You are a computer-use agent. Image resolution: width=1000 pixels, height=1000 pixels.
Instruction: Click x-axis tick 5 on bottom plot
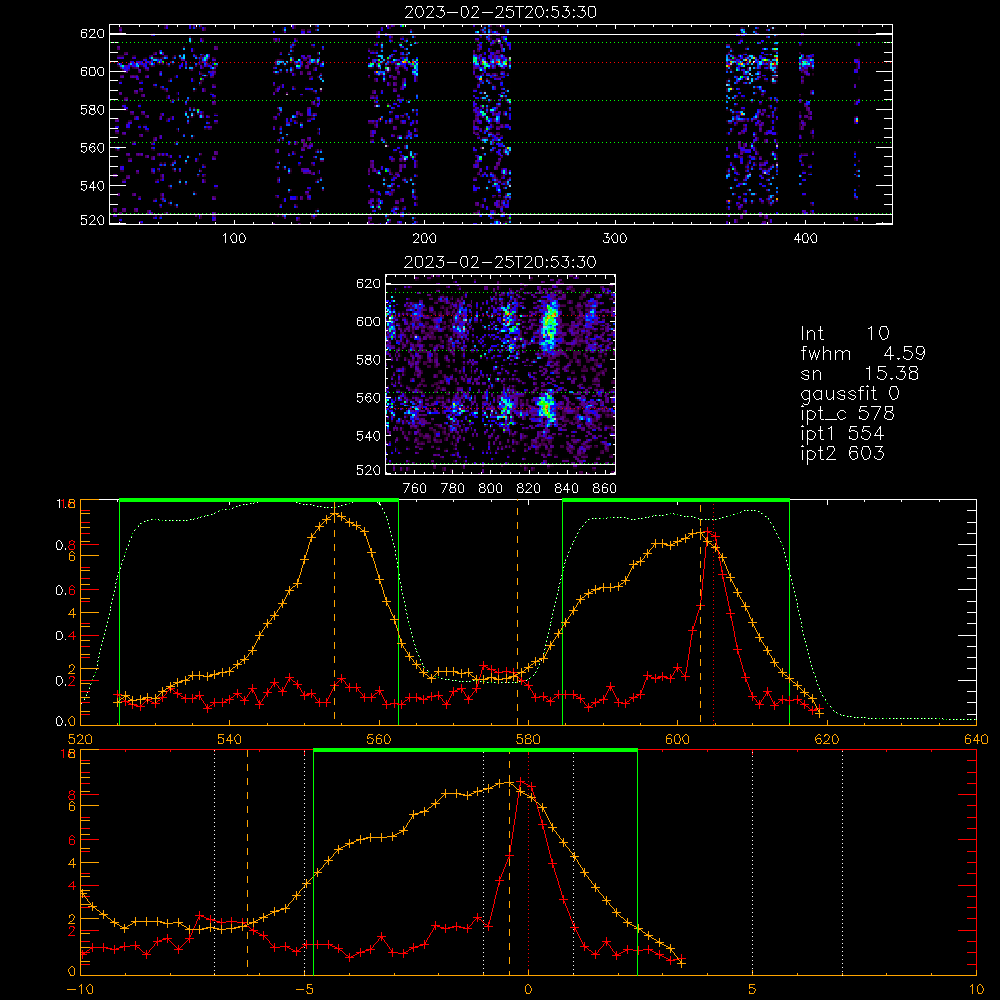click(752, 990)
